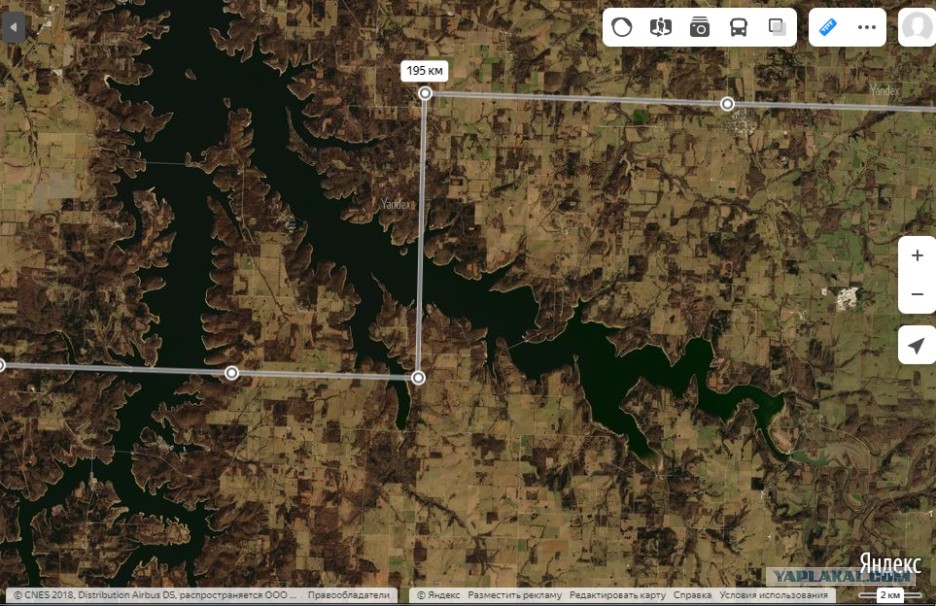
Task: Open street panoramas icon
Action: [660, 27]
